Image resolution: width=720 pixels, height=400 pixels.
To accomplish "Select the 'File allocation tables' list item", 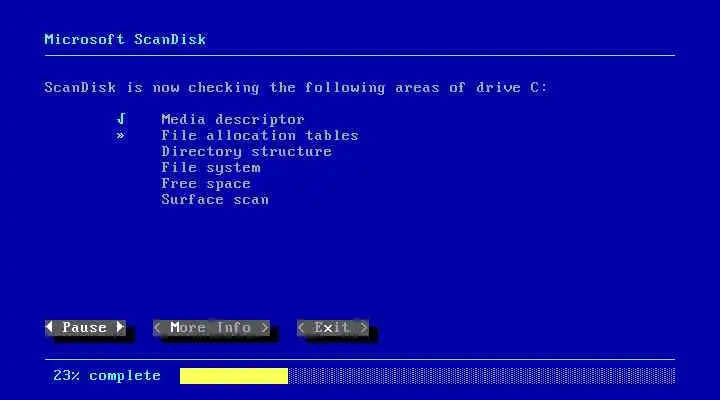I will pyautogui.click(x=260, y=135).
